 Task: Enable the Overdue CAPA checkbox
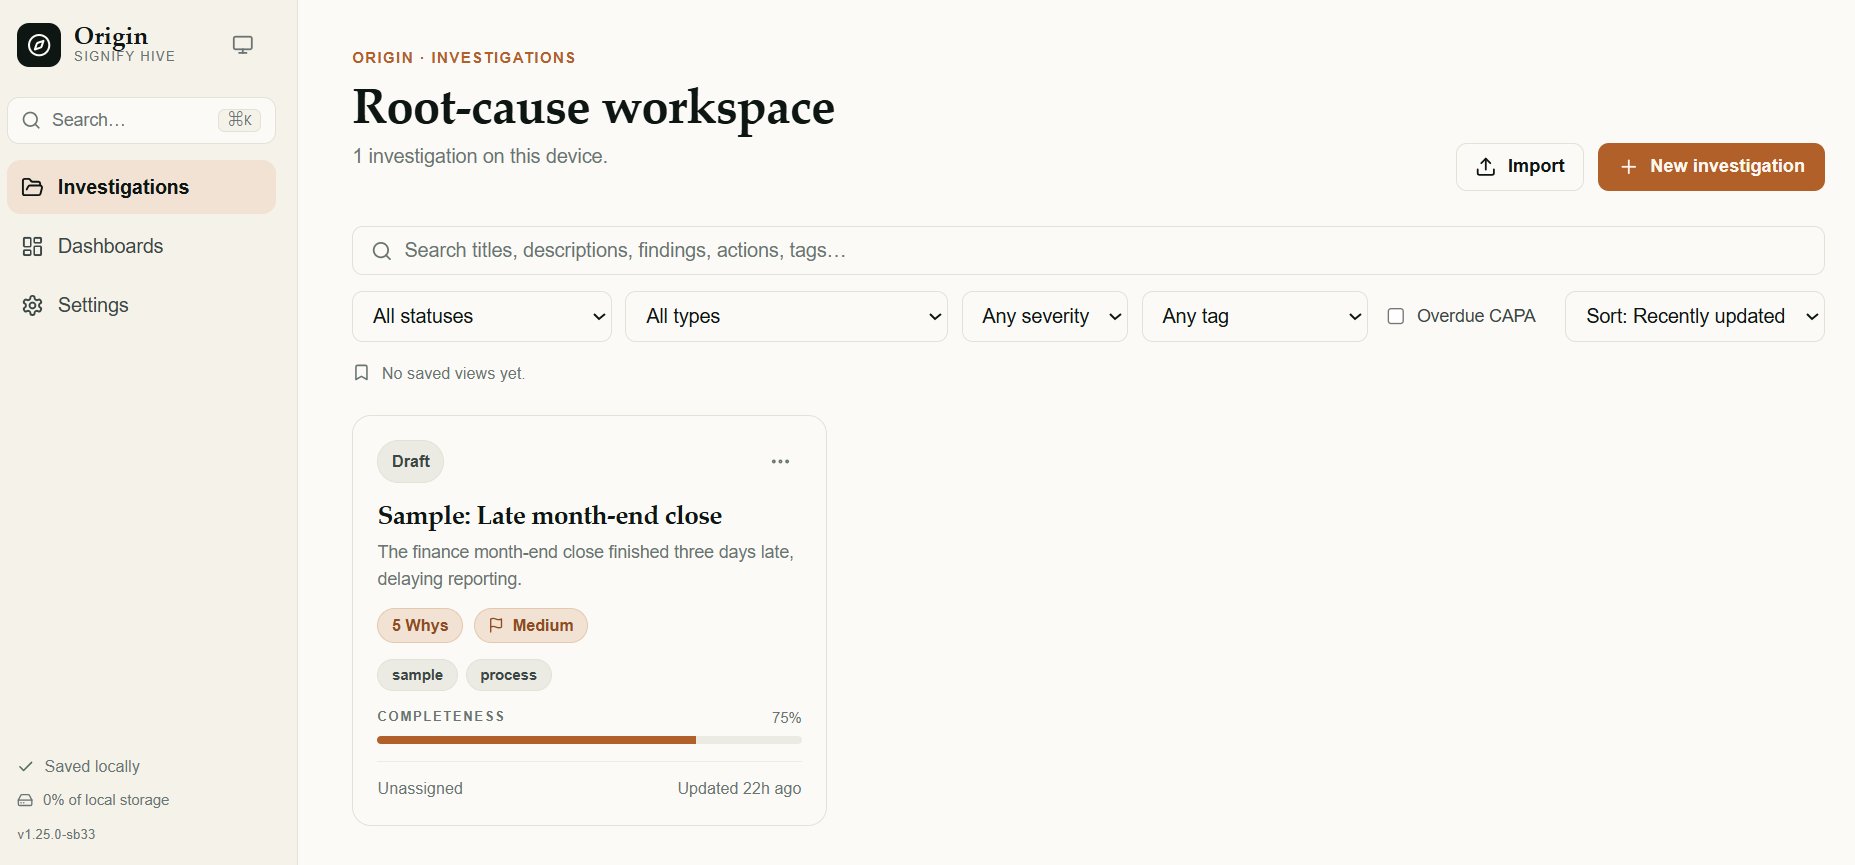click(x=1396, y=316)
